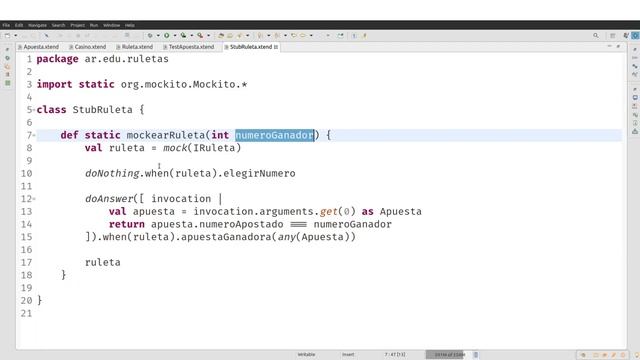Open the Help menu
Image resolution: width=640 pixels, height=360 pixels.
pyautogui.click(x=130, y=25)
